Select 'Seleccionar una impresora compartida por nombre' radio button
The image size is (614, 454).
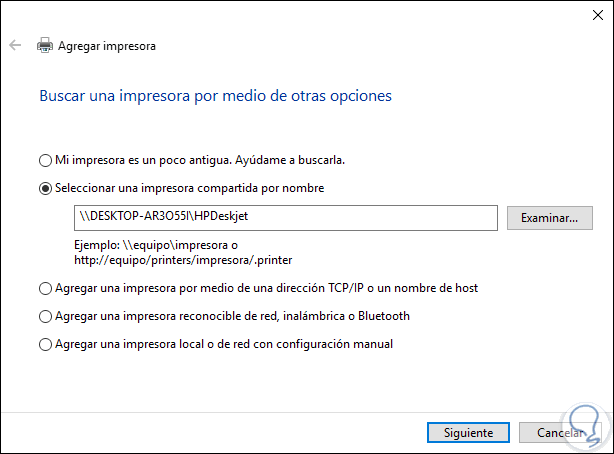tap(44, 188)
